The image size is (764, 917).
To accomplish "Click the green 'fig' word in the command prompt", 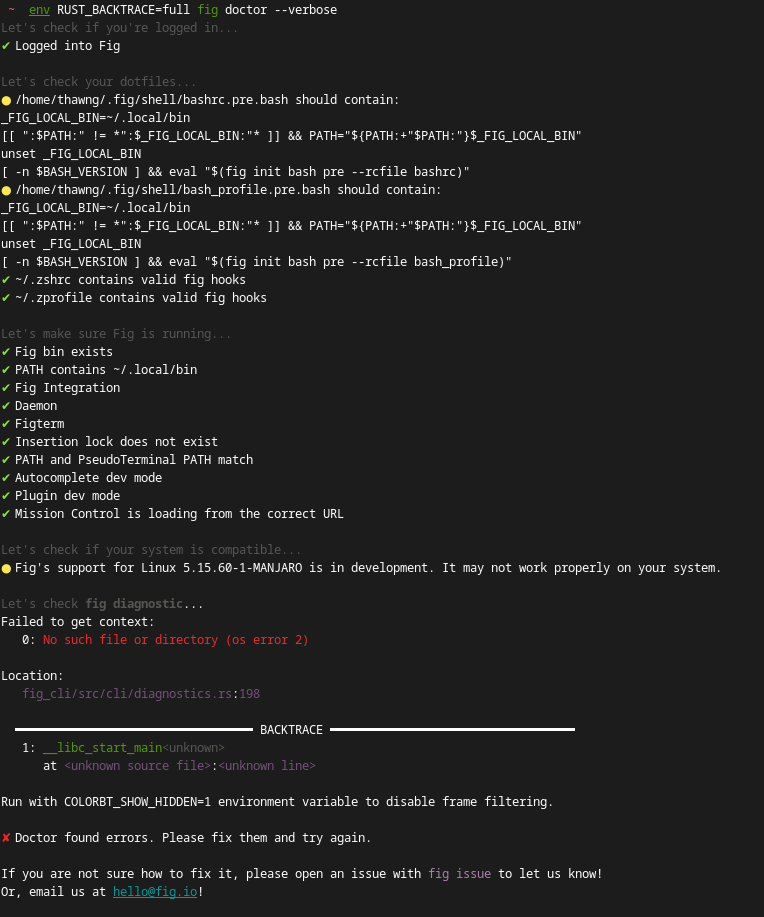I will (x=208, y=10).
